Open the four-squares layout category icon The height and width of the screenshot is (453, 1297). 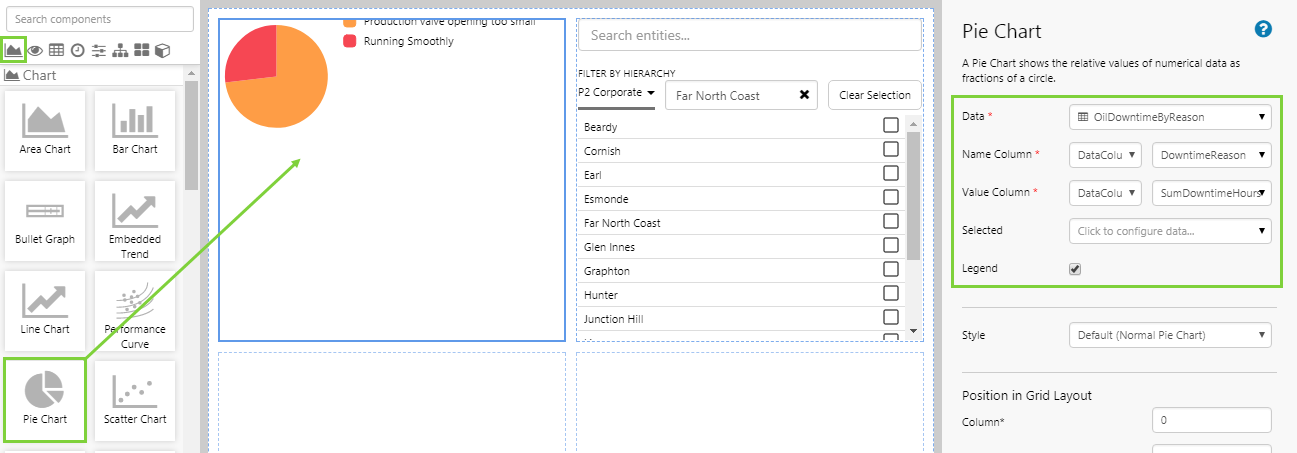pyautogui.click(x=142, y=50)
